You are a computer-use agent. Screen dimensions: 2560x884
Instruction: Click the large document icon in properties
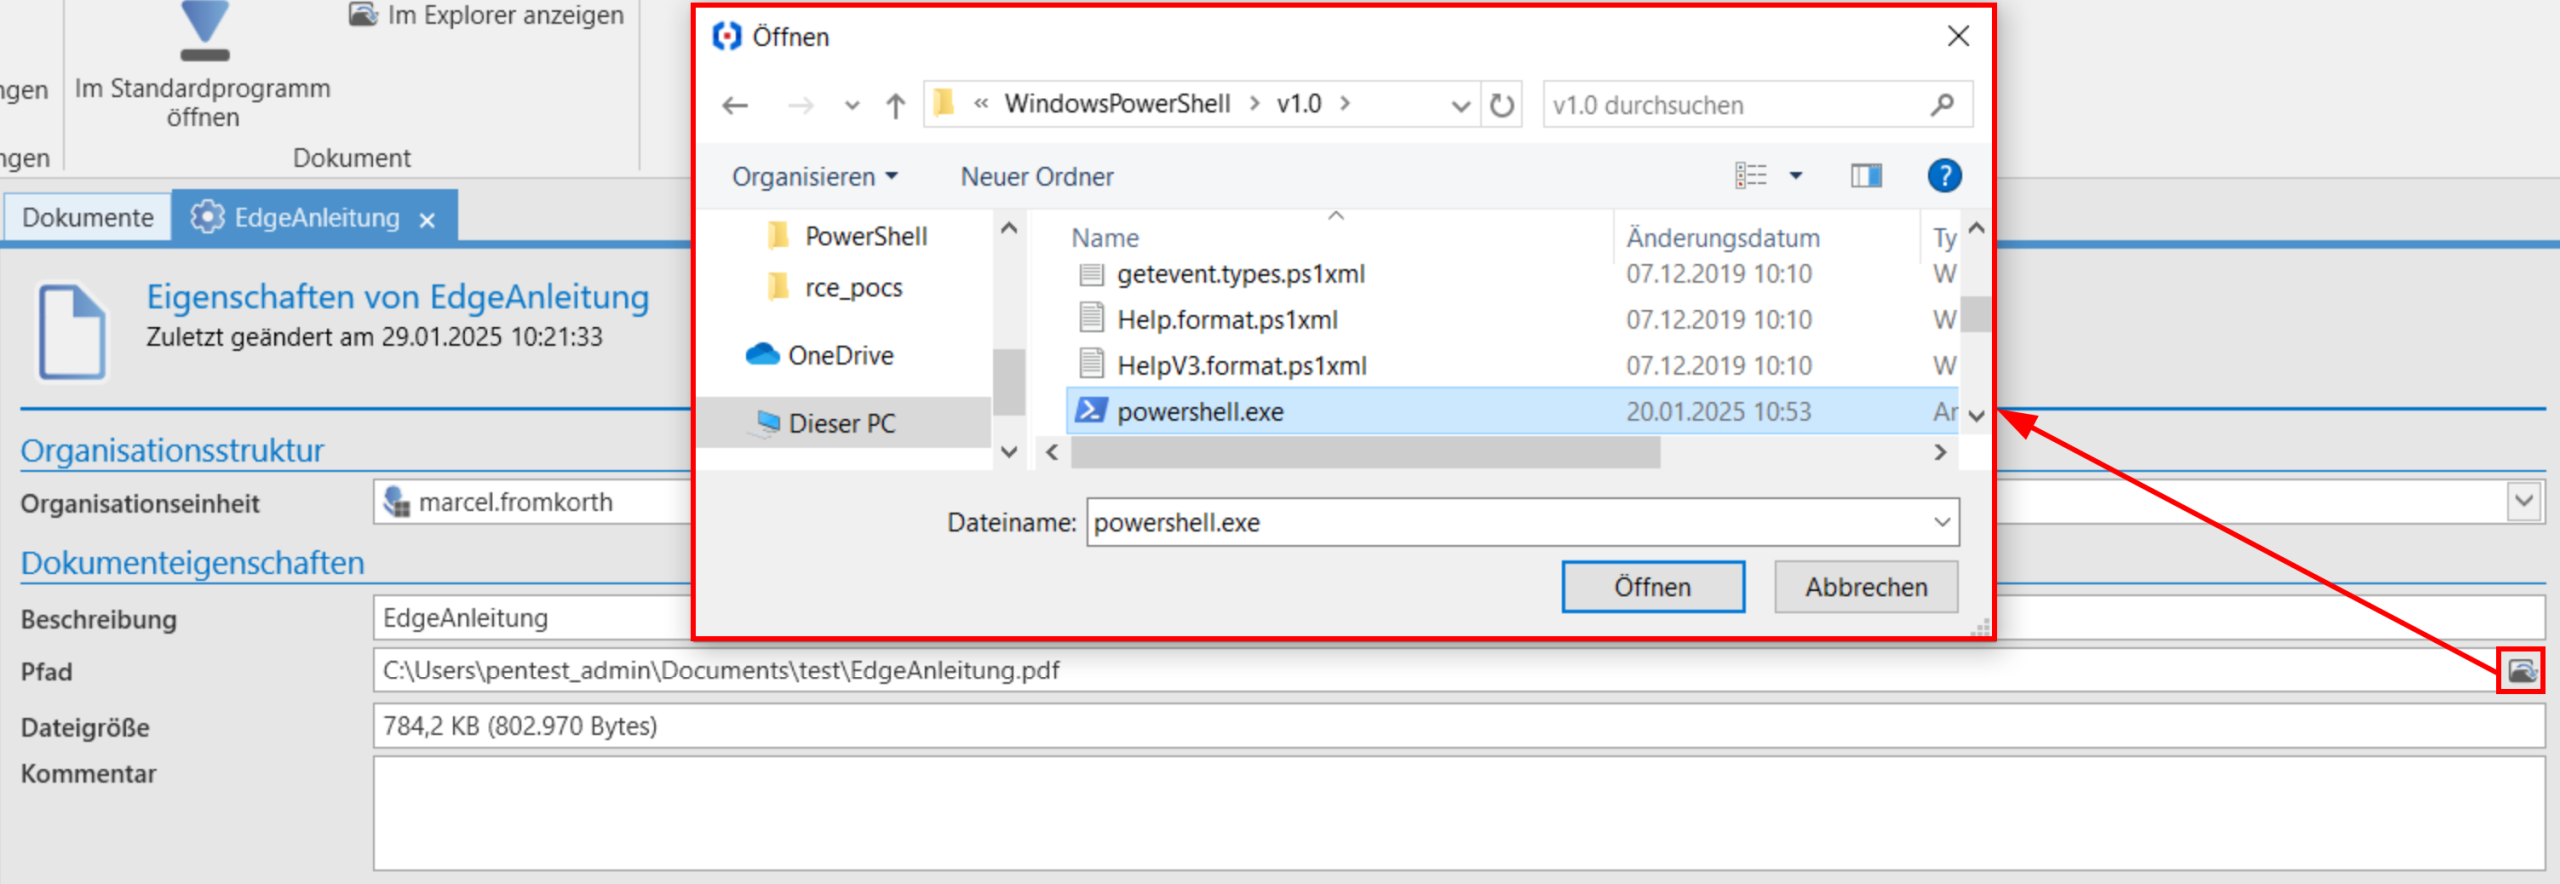(x=72, y=332)
